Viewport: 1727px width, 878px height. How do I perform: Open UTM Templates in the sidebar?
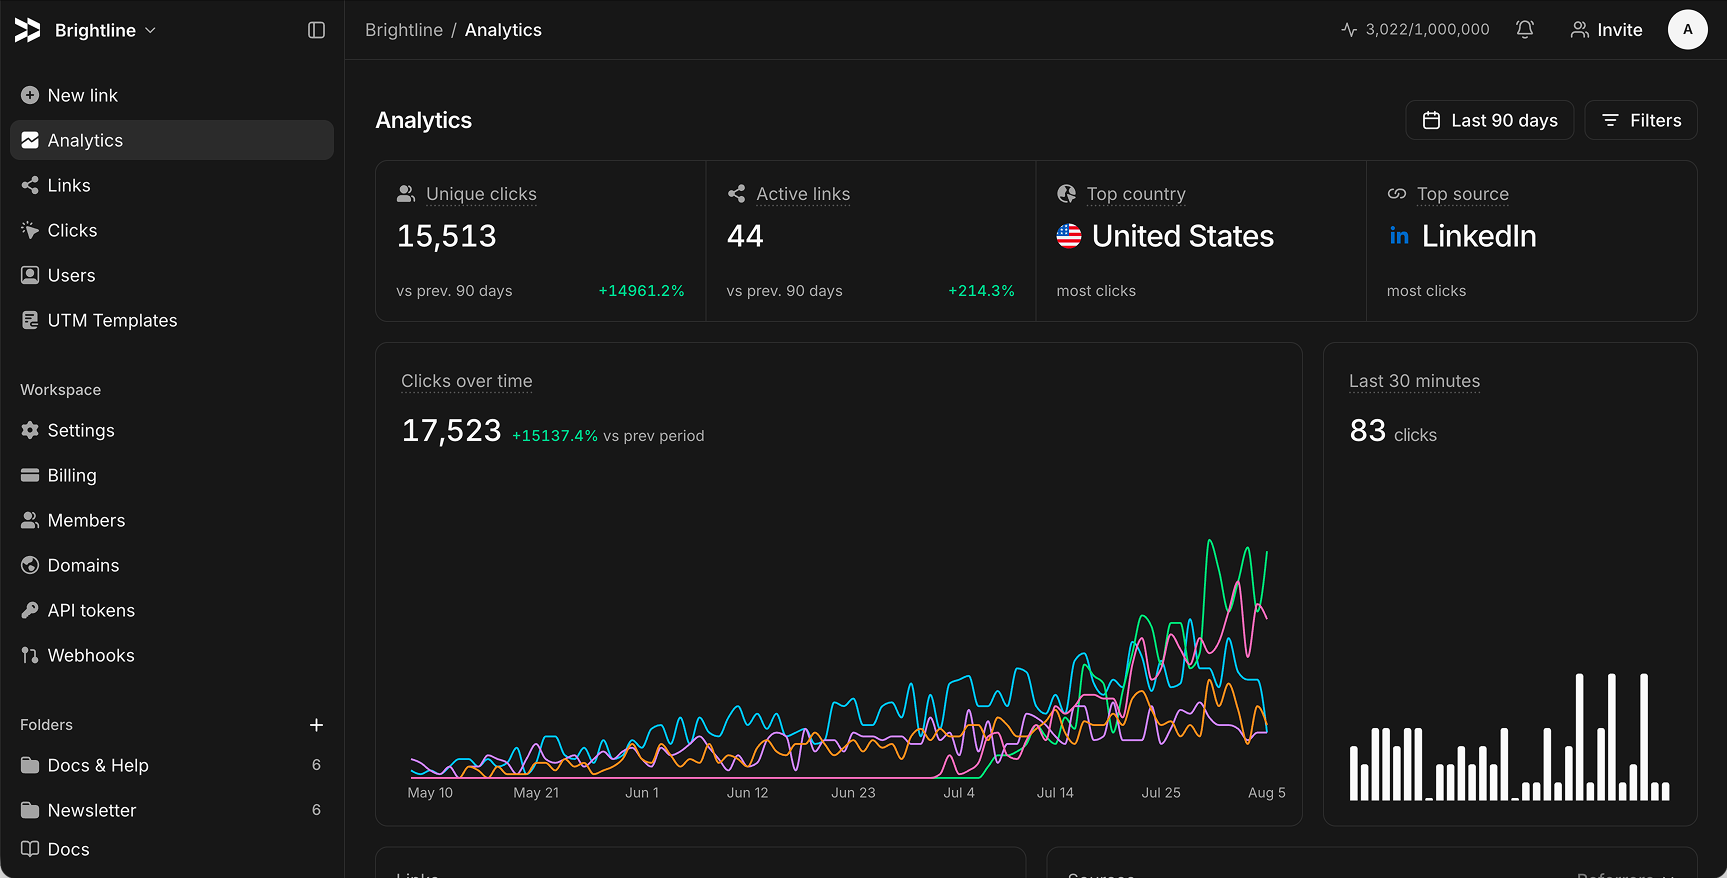pos(172,320)
